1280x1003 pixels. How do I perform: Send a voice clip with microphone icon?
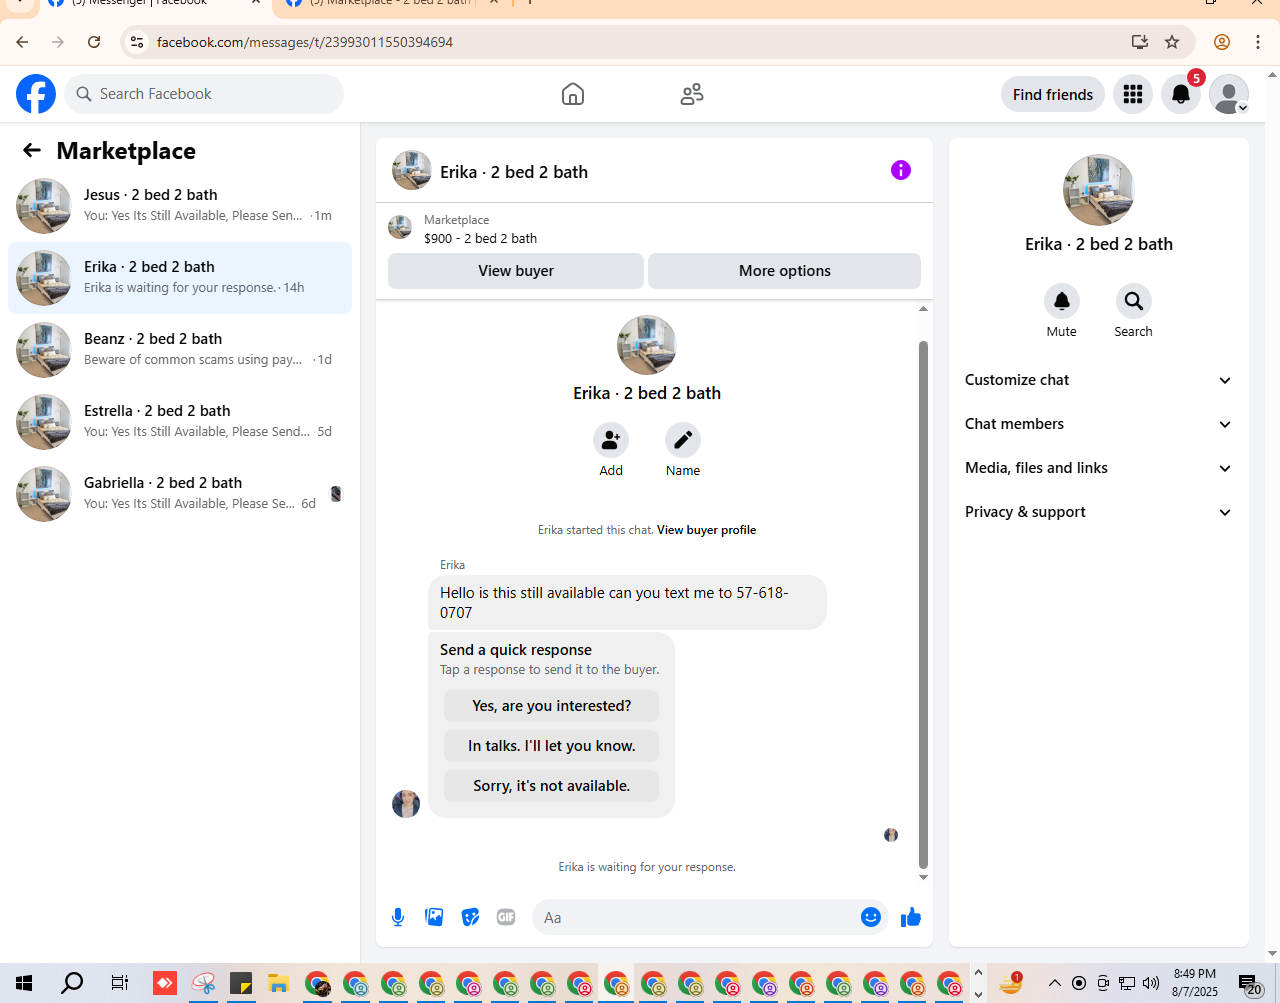[398, 917]
